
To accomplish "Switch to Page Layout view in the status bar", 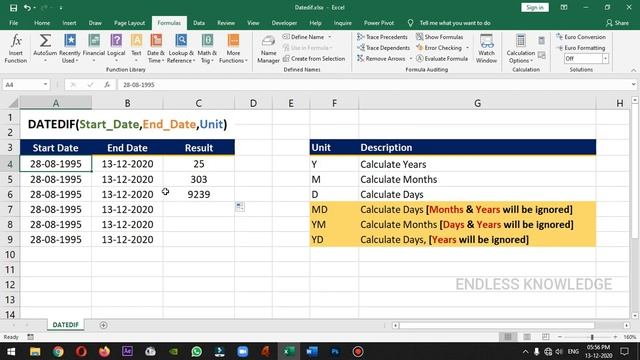I will 527,337.
